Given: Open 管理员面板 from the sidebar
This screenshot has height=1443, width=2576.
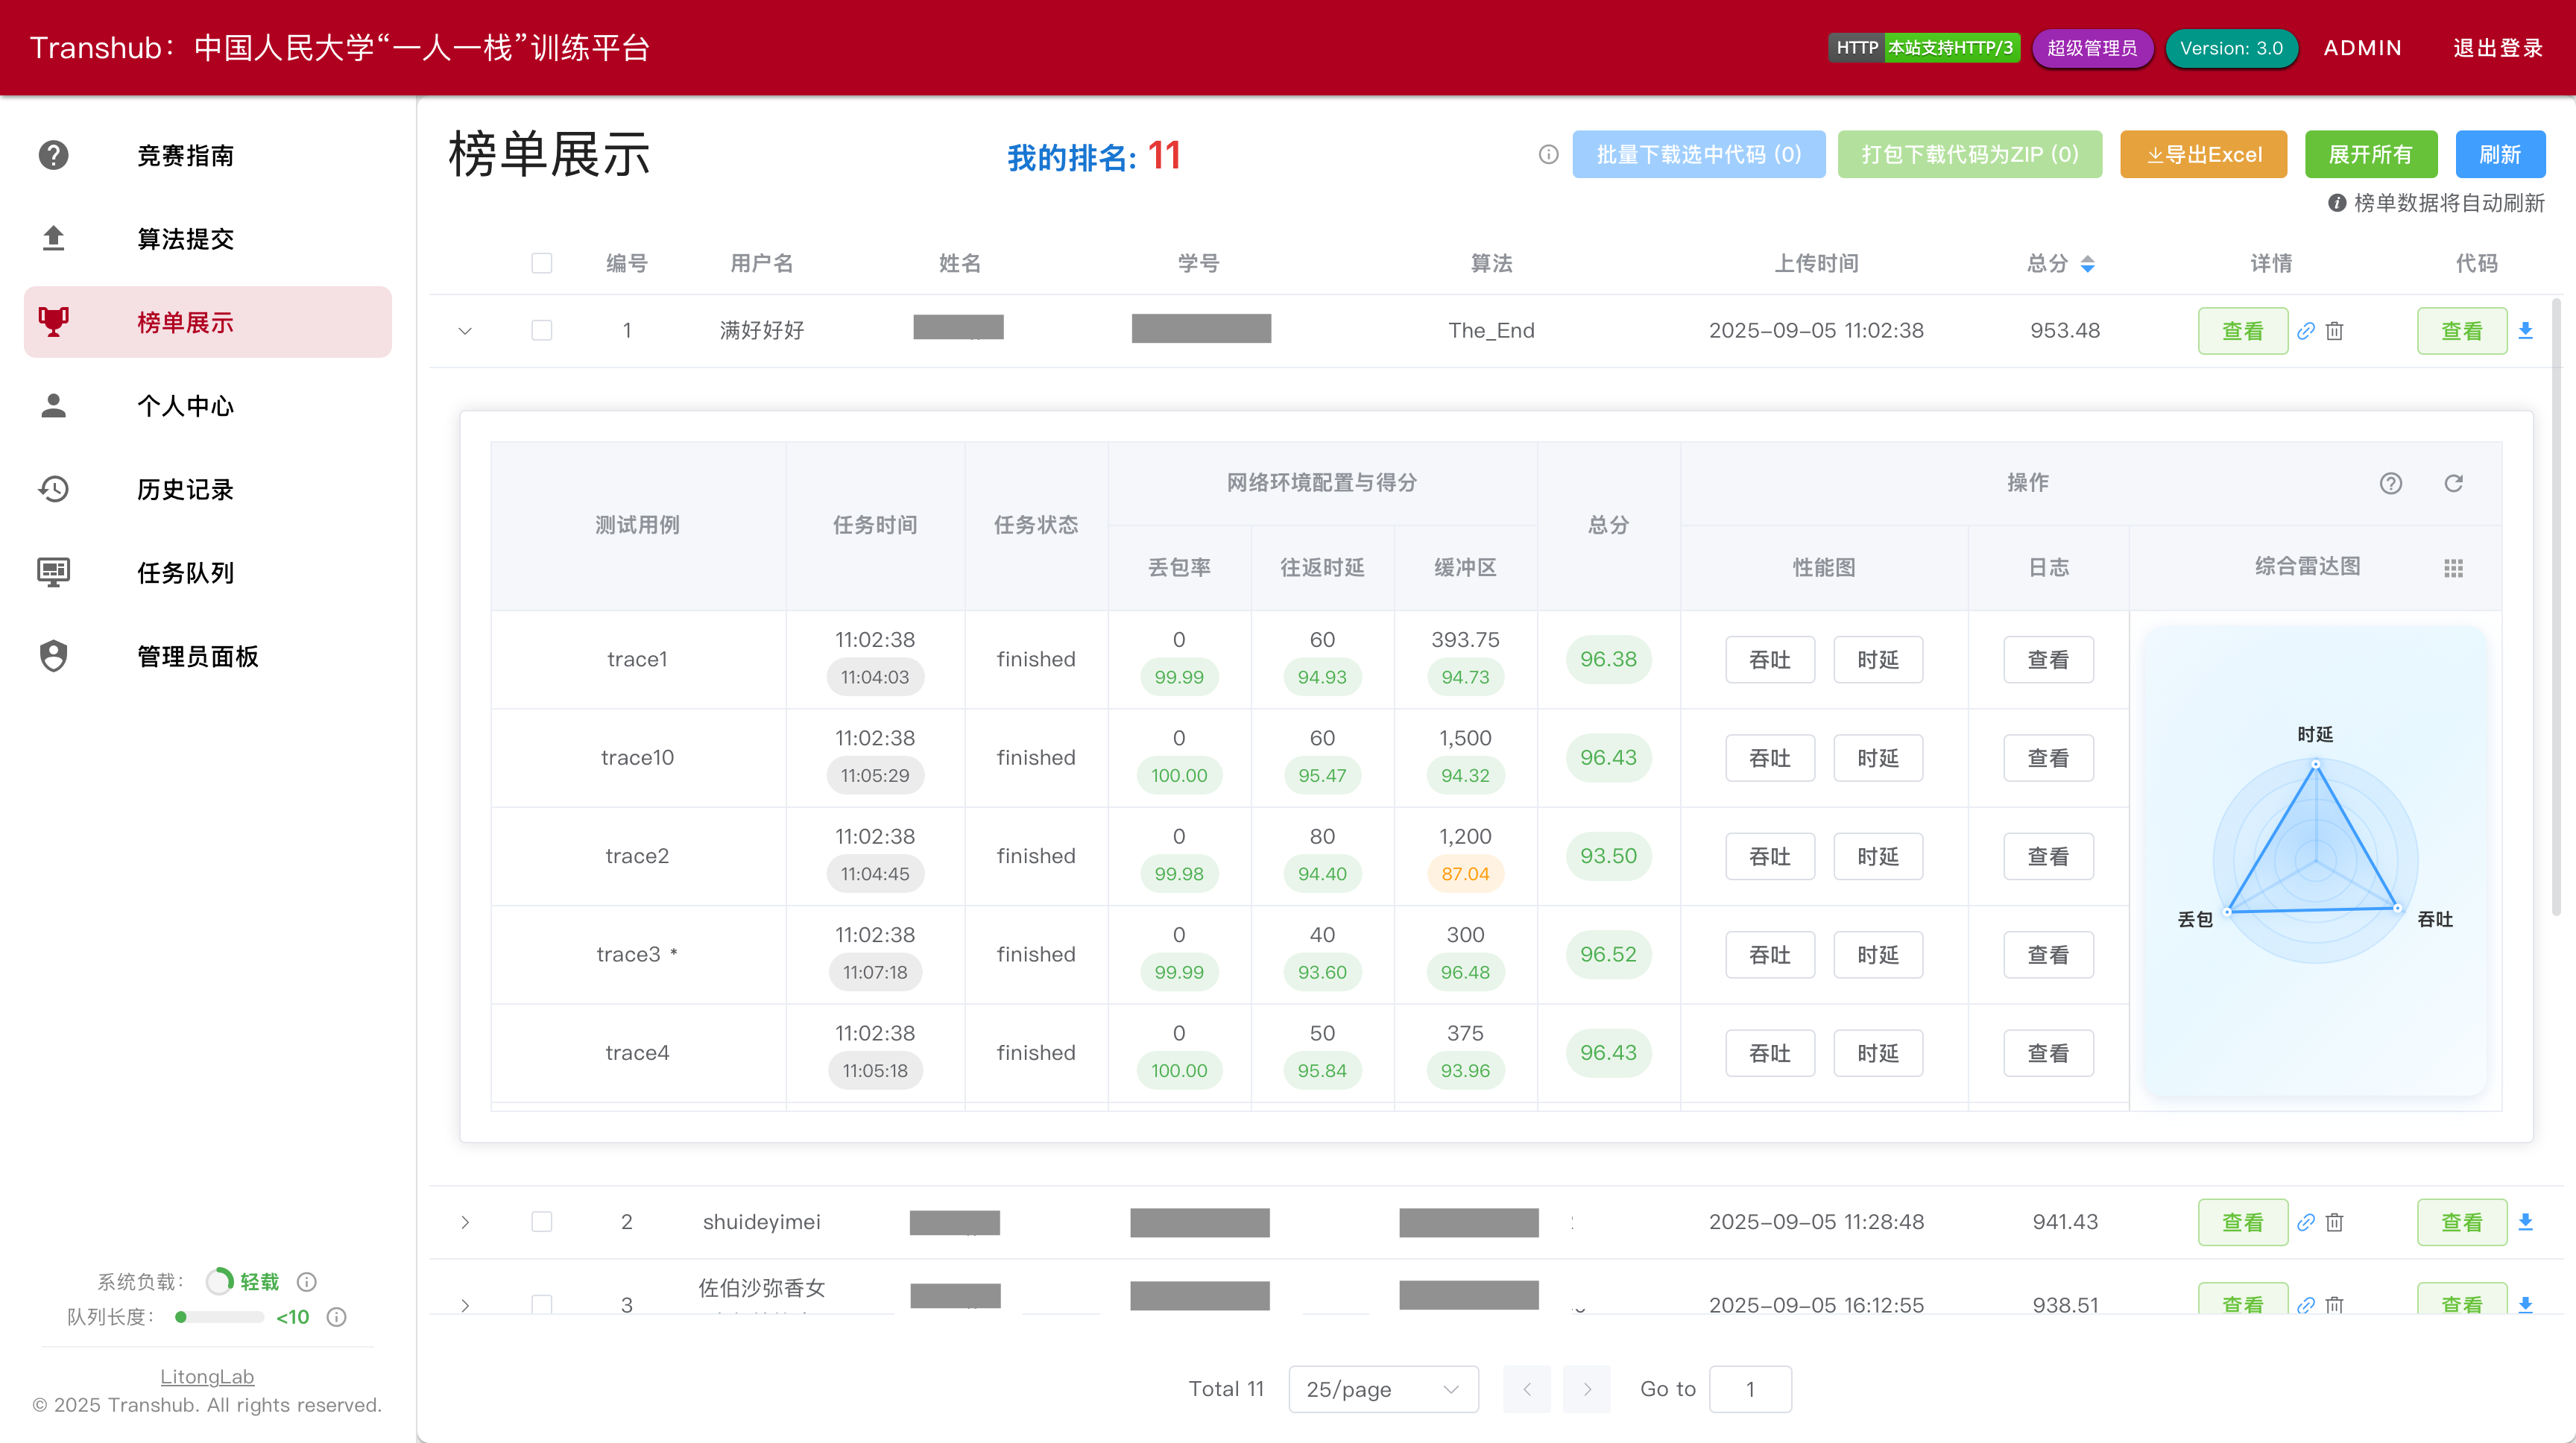Looking at the screenshot, I should click(x=197, y=656).
